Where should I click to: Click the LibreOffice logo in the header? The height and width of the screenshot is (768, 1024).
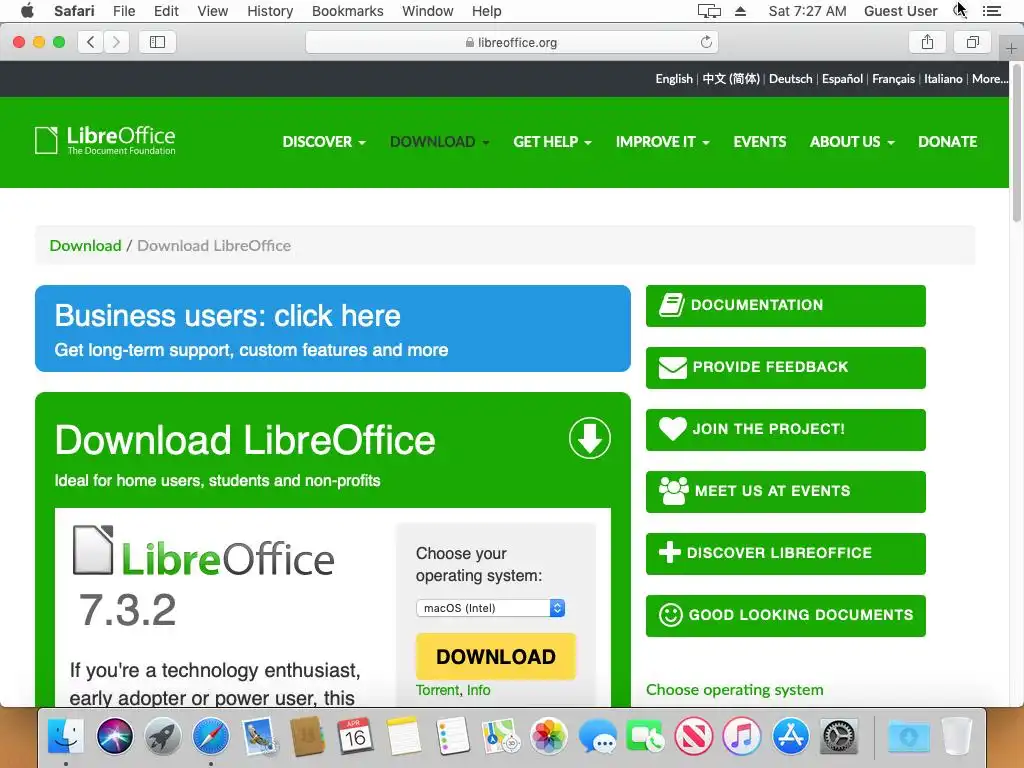pos(105,140)
